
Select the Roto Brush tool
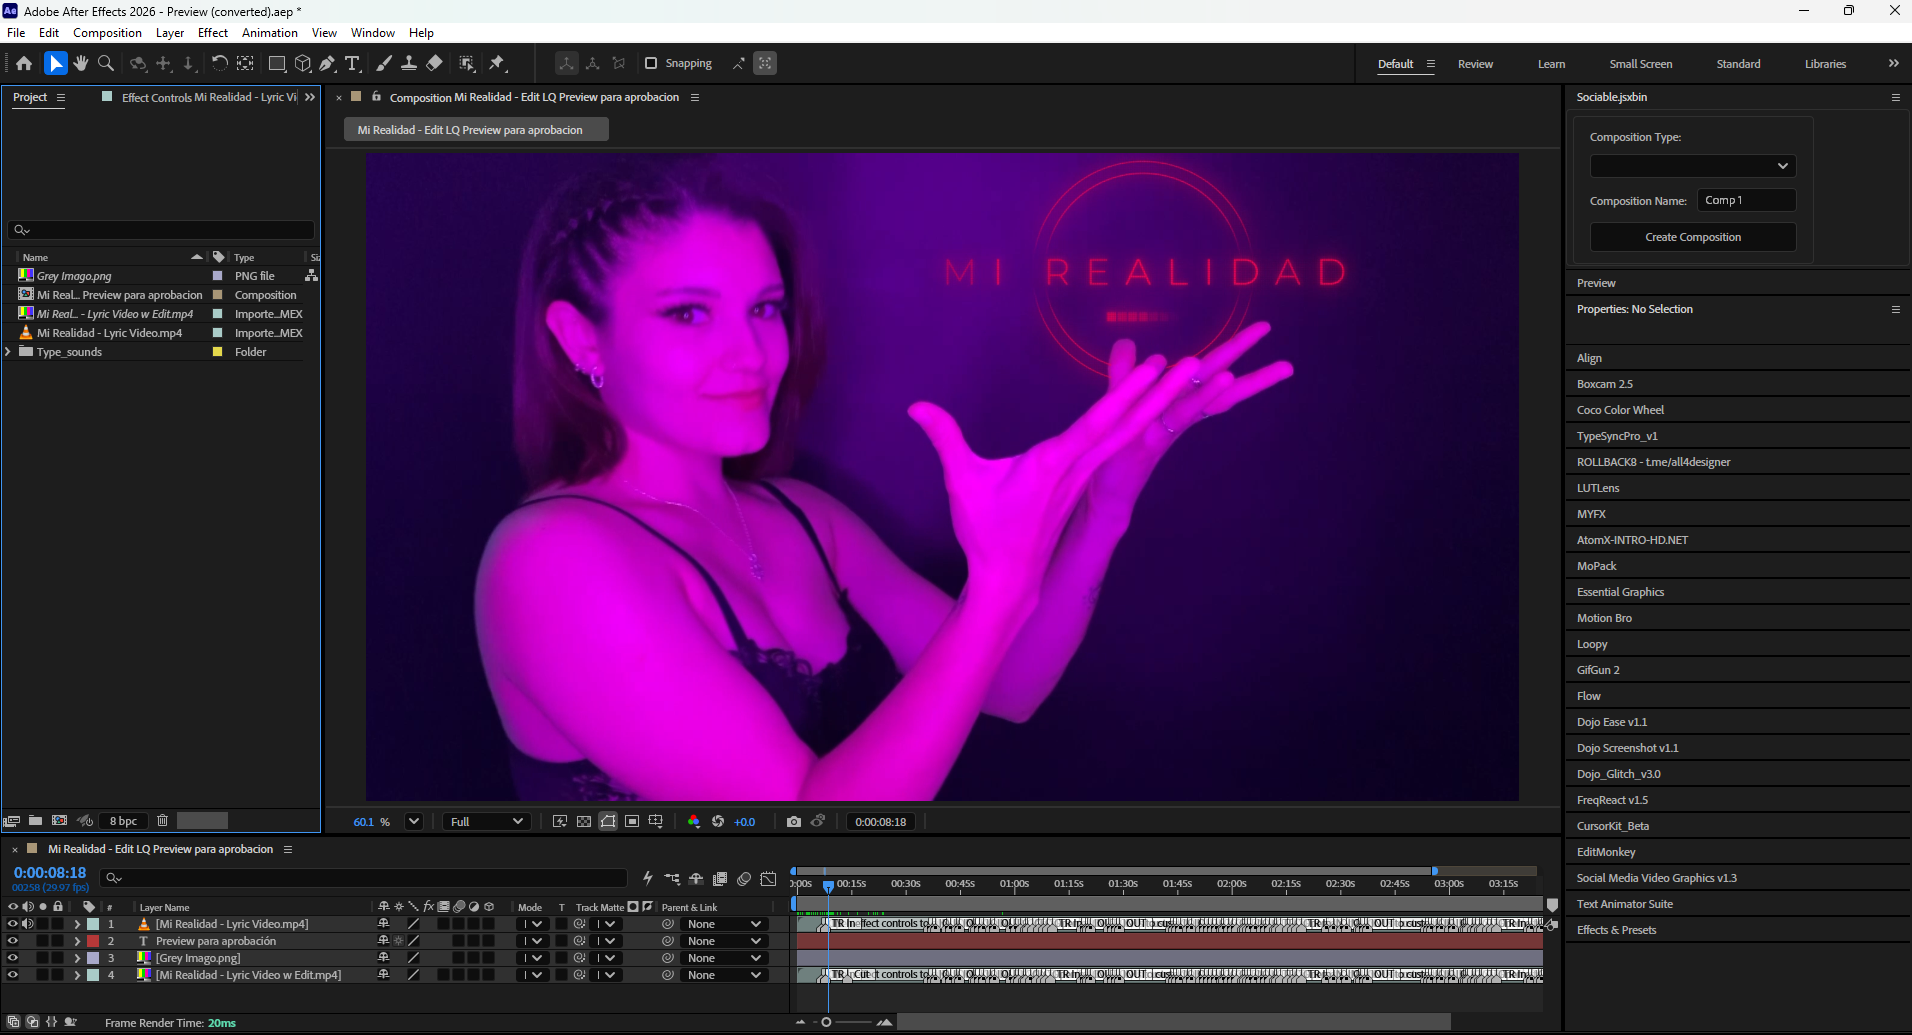467,63
